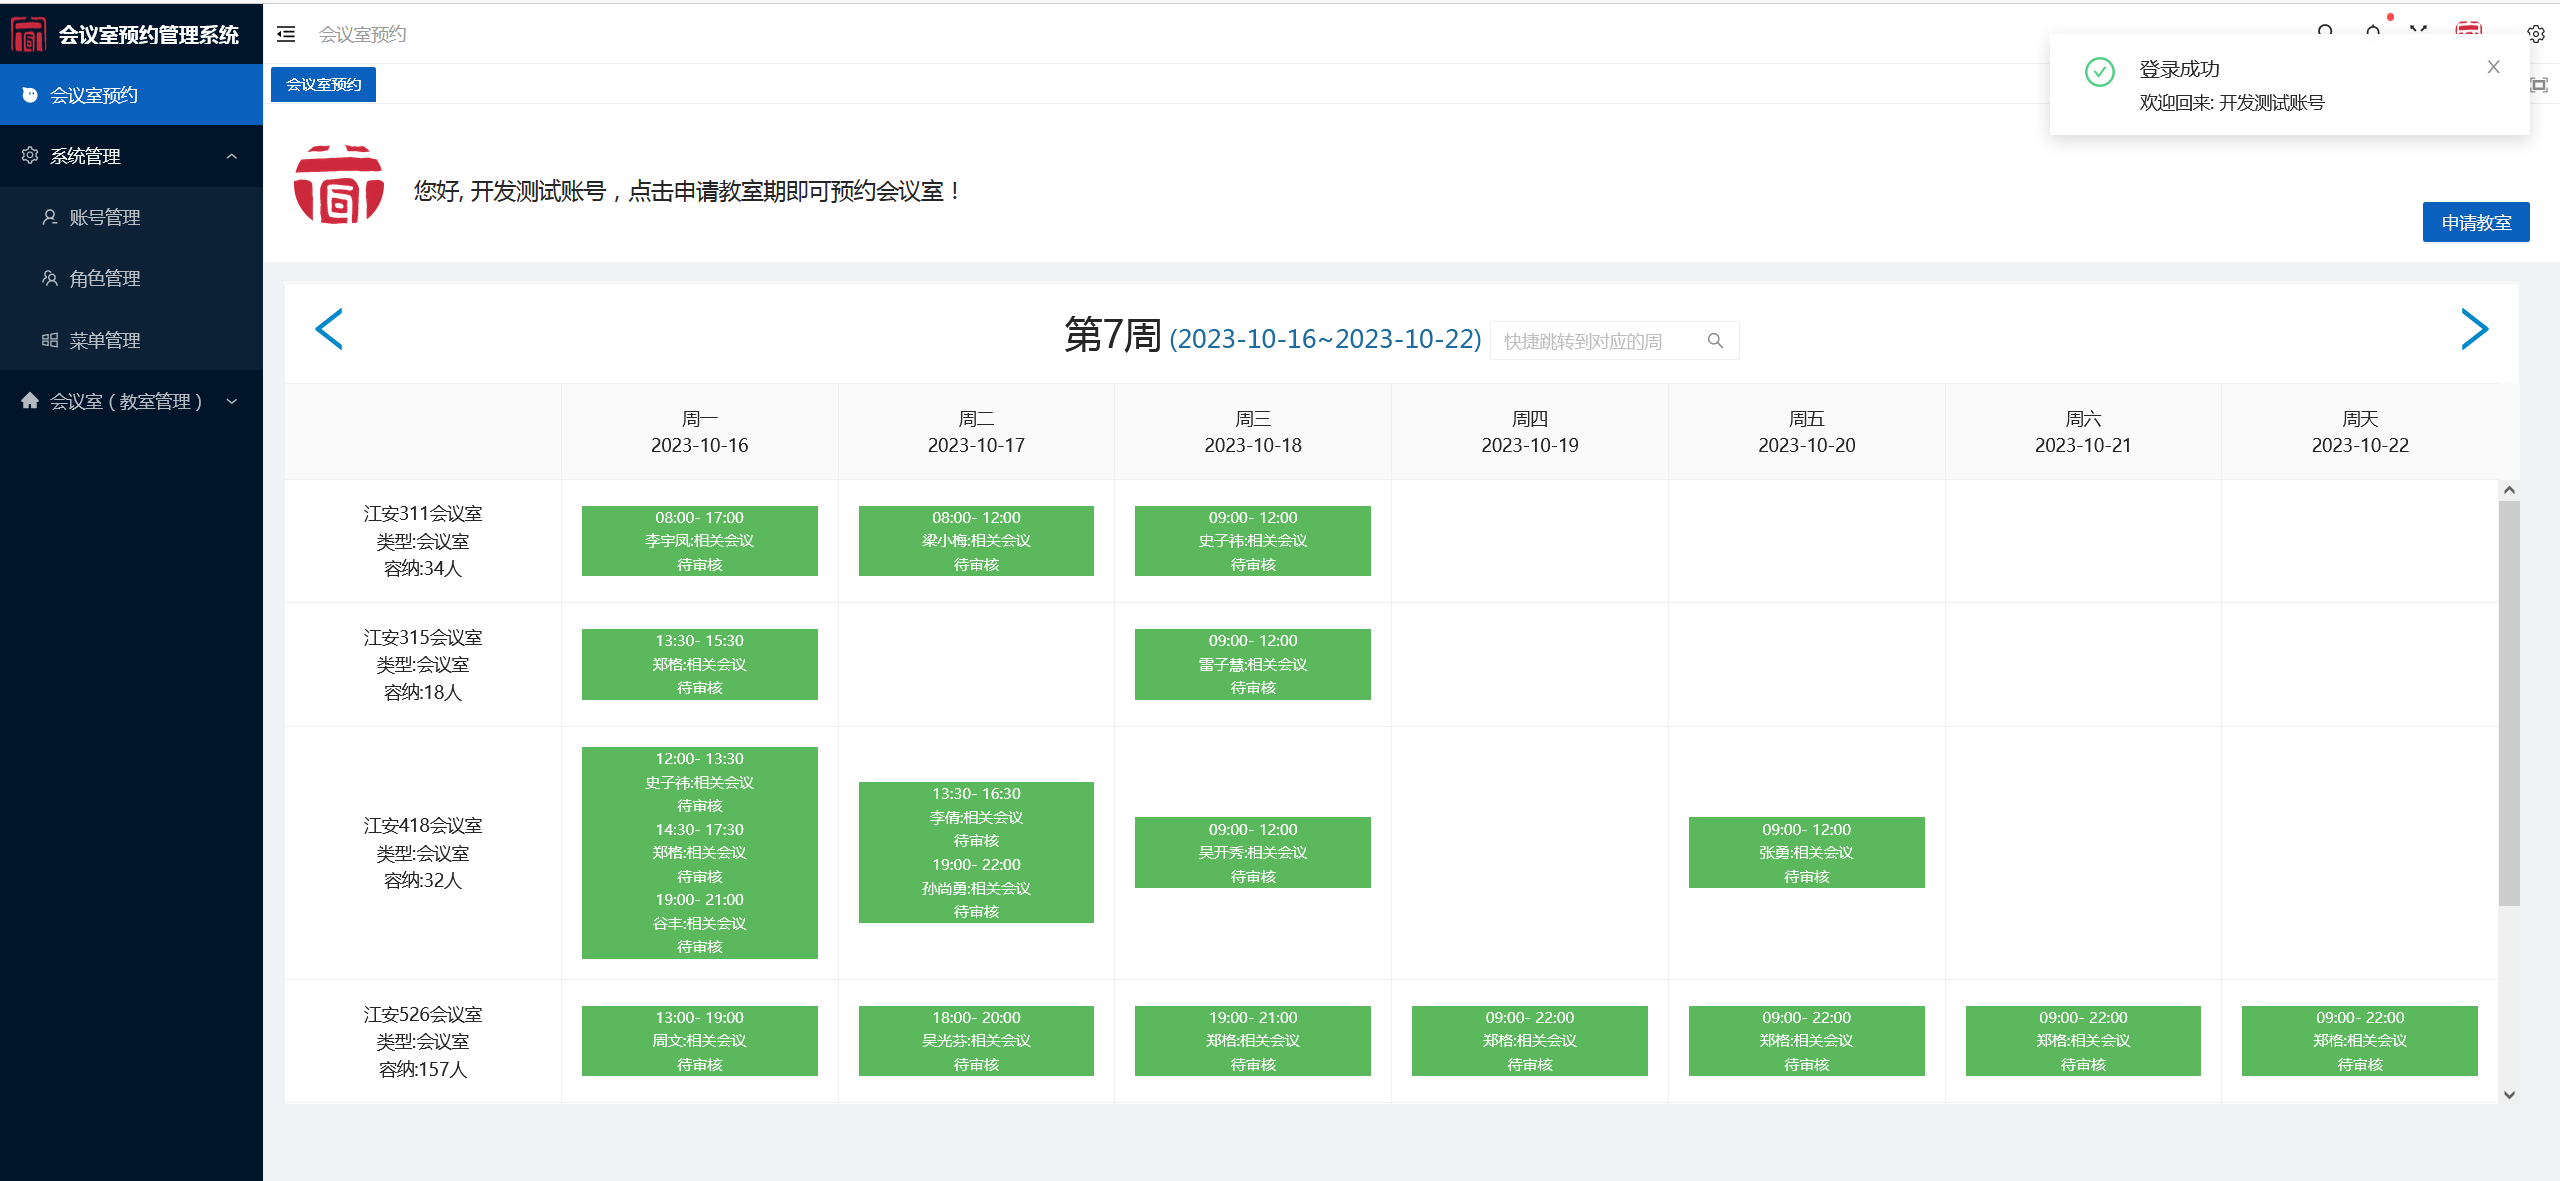Viewport: 2560px width, 1181px height.
Task: Click the search icon in week jump box
Action: coord(1715,341)
